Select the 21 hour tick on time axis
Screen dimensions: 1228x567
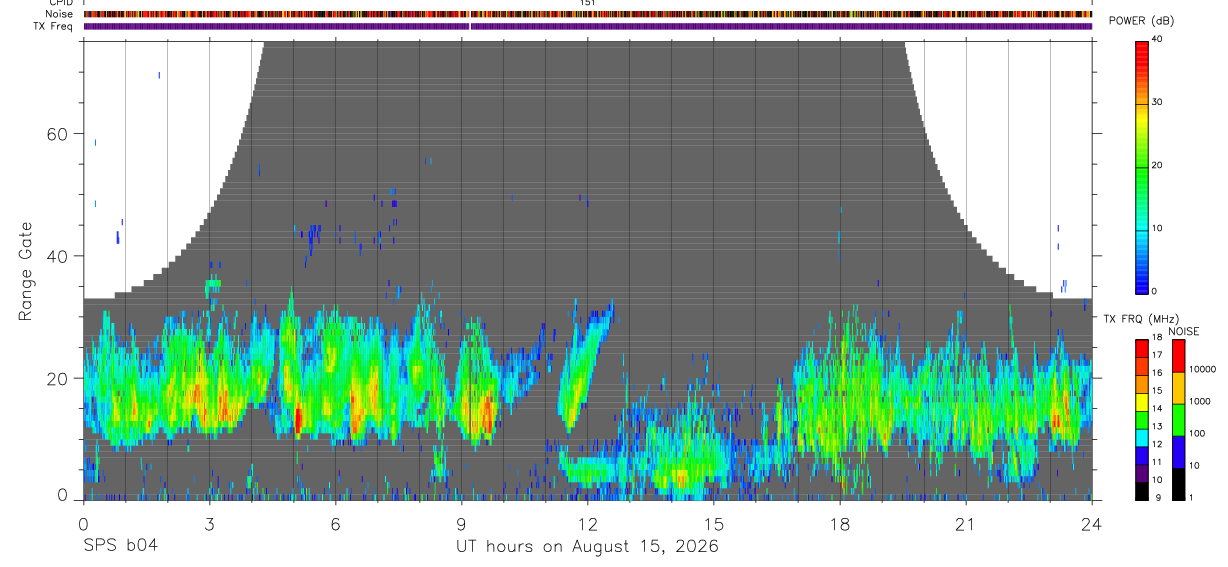pyautogui.click(x=966, y=525)
